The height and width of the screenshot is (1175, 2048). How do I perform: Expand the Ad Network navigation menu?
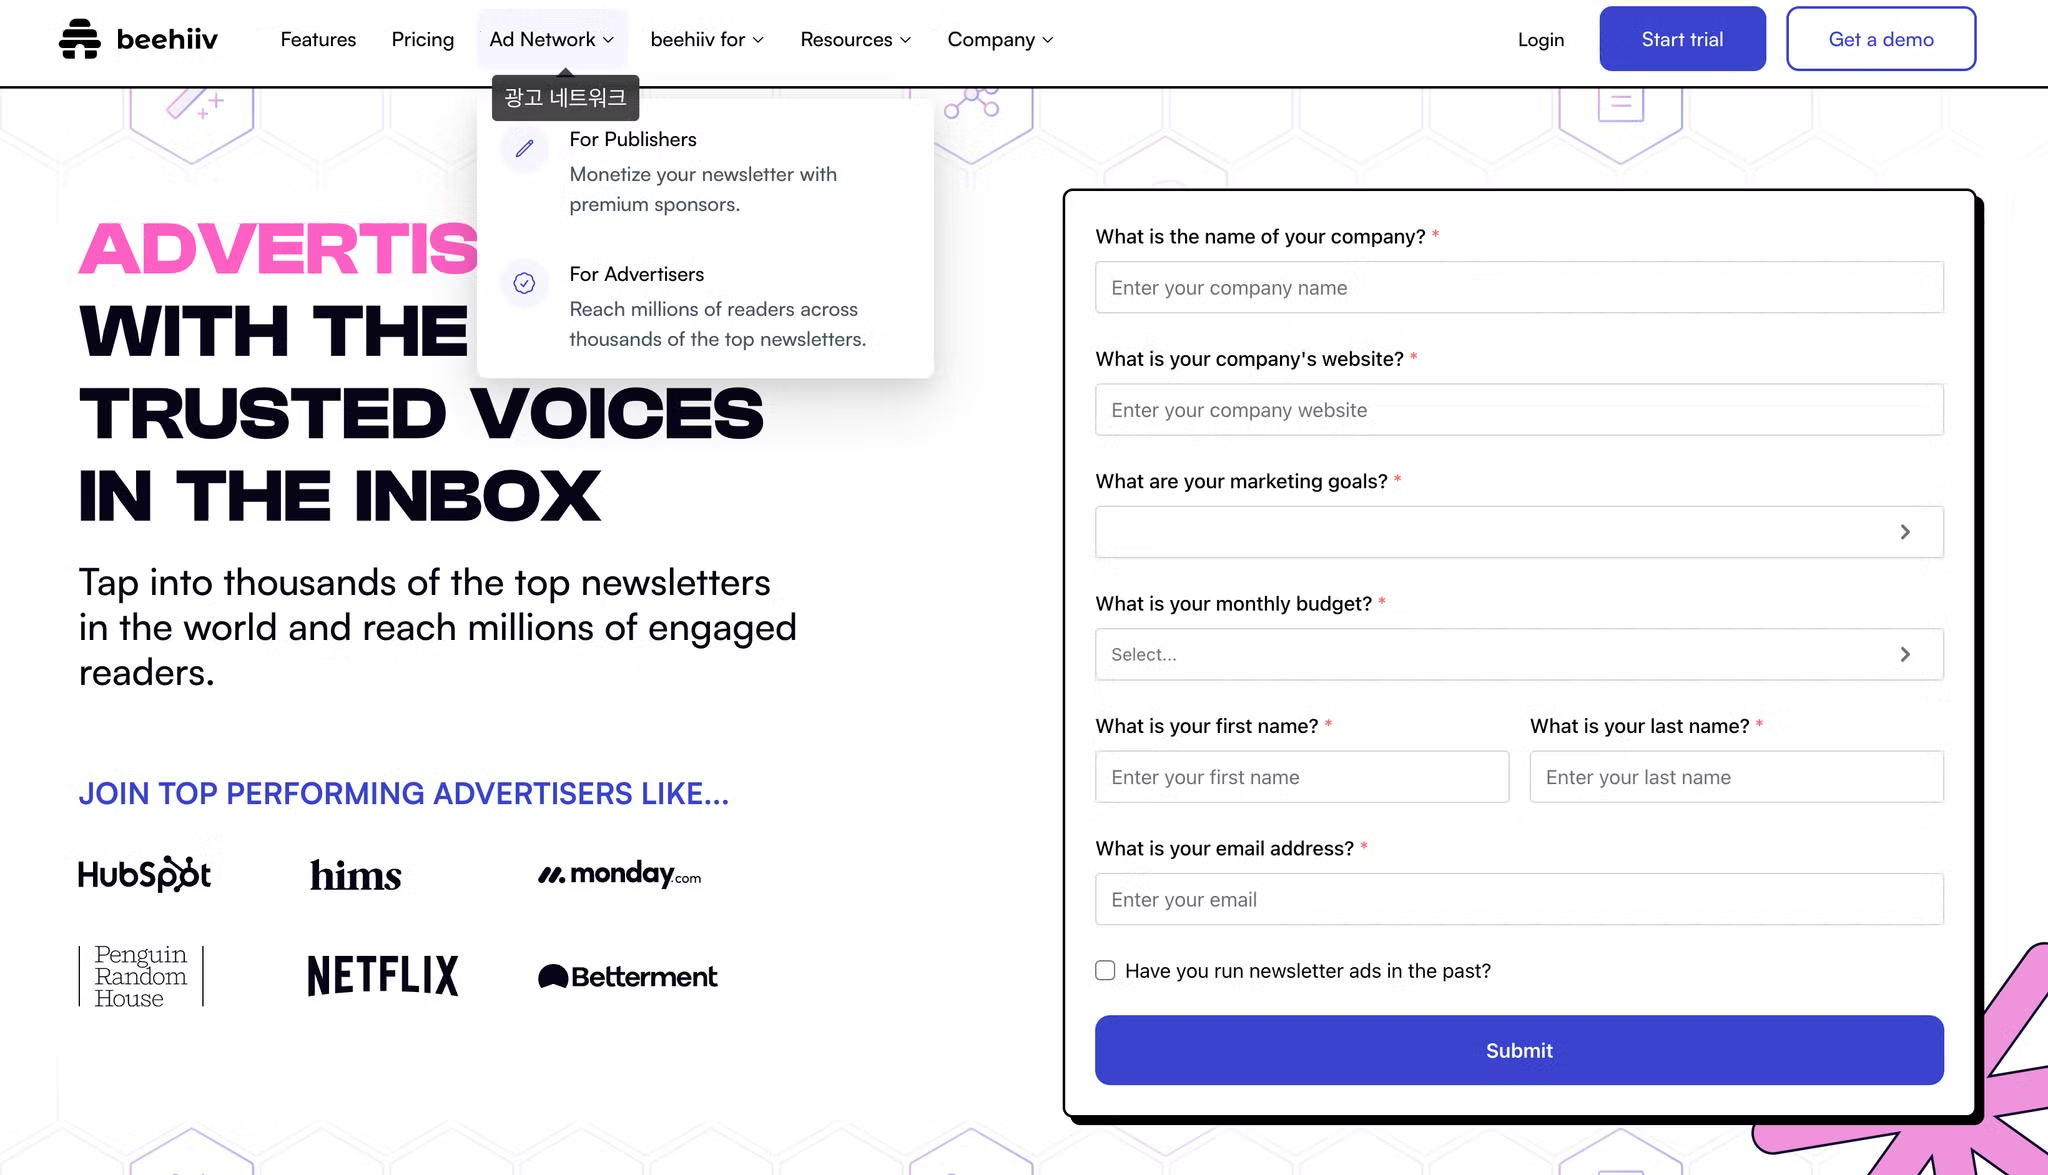(x=551, y=38)
